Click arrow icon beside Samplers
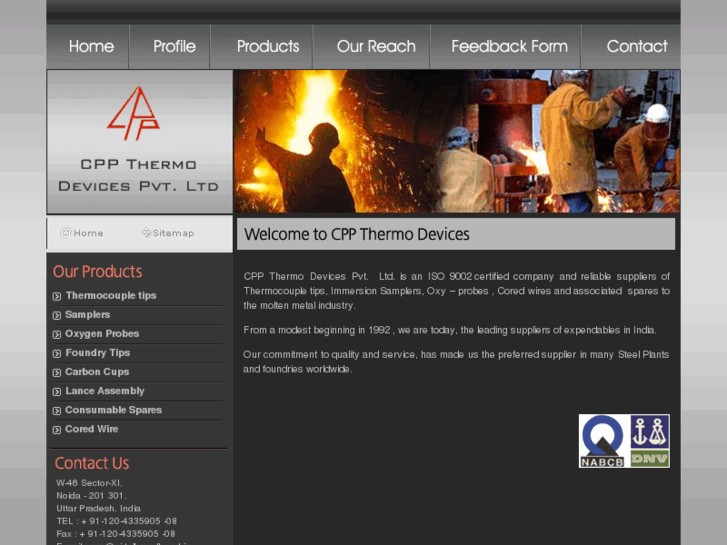 [57, 315]
